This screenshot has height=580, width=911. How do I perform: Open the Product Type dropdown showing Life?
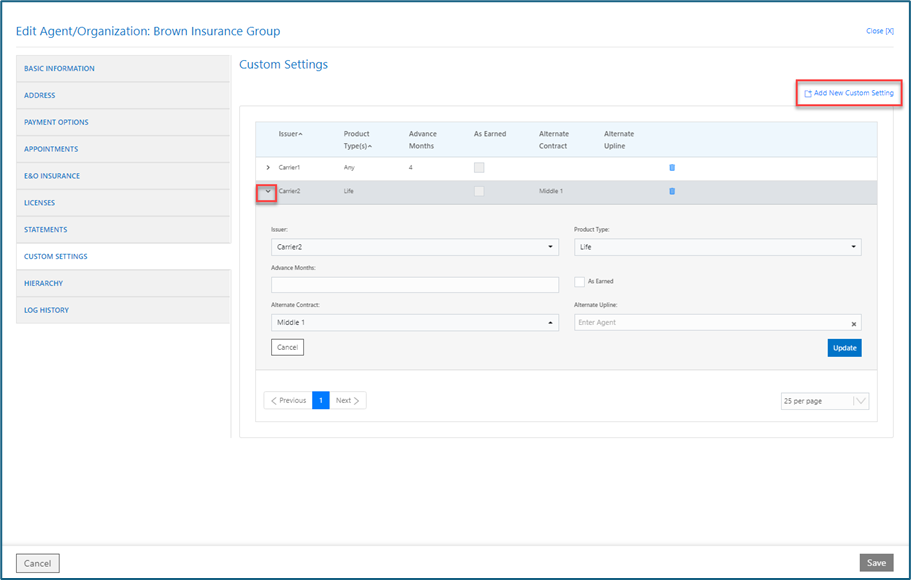click(718, 247)
